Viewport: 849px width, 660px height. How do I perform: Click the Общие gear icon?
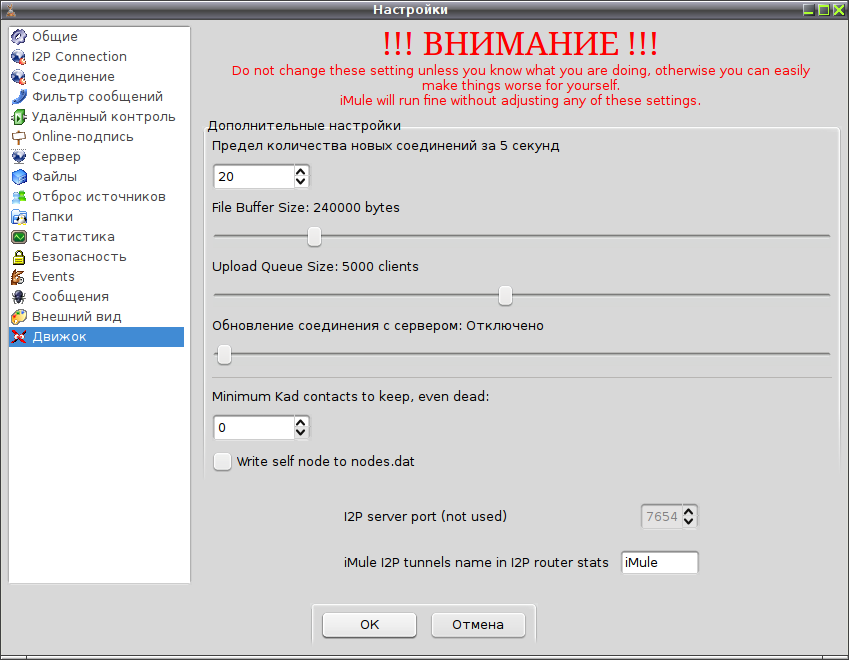[x=18, y=36]
